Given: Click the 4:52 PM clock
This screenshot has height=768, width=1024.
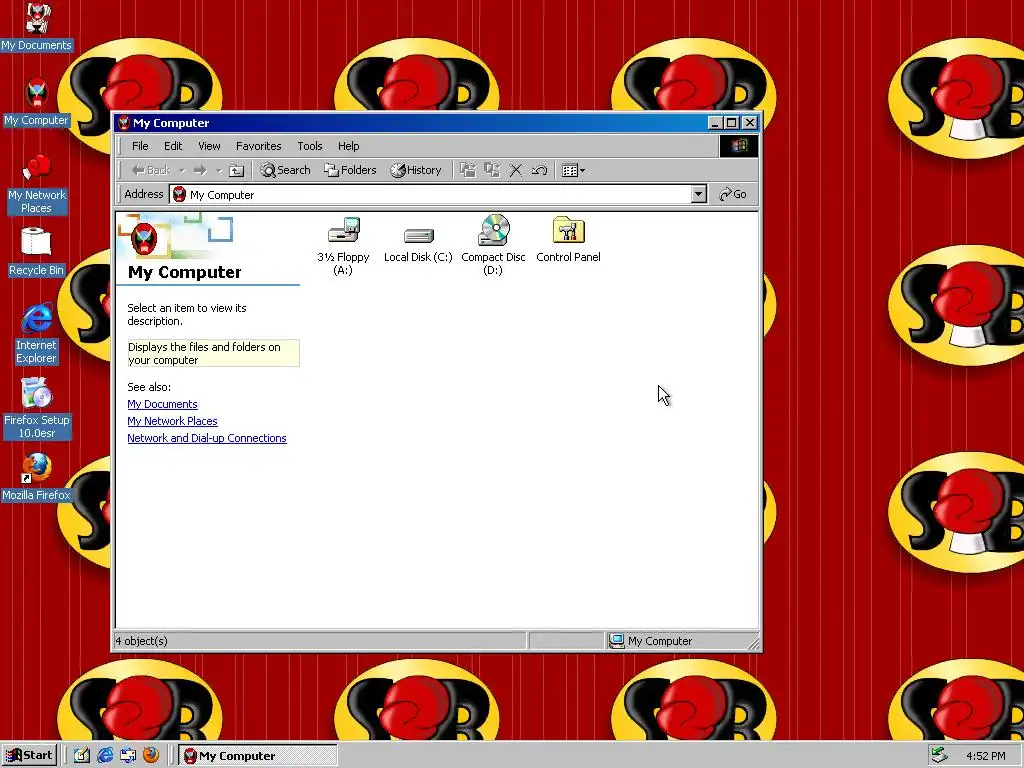Looking at the screenshot, I should (x=985, y=756).
